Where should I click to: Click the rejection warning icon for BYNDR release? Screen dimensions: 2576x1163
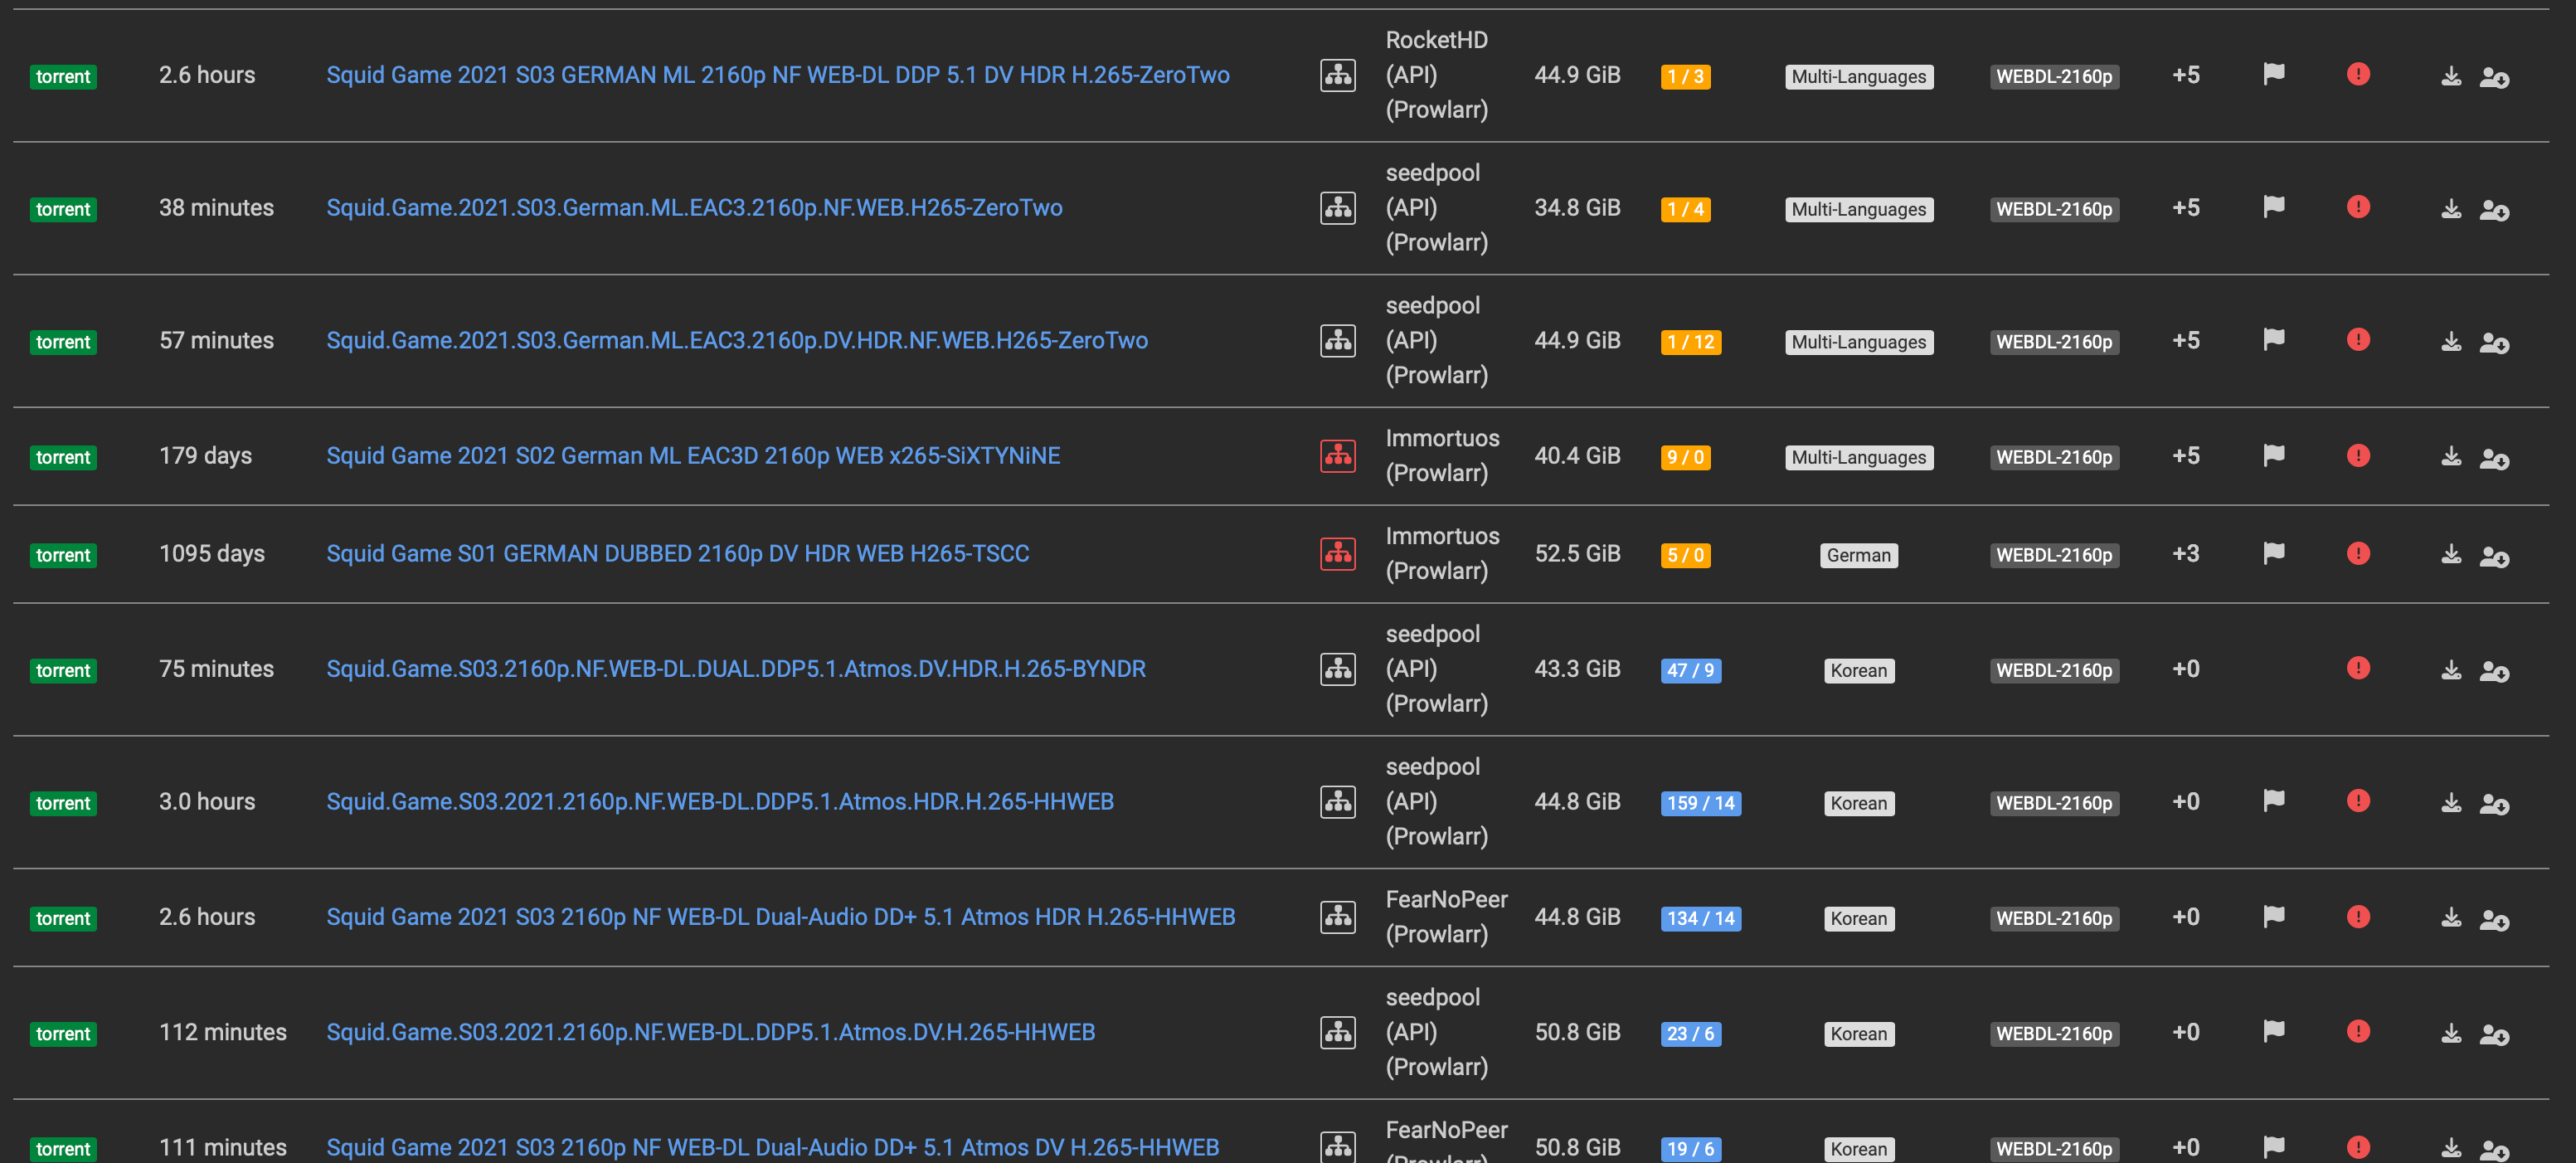(x=2358, y=668)
